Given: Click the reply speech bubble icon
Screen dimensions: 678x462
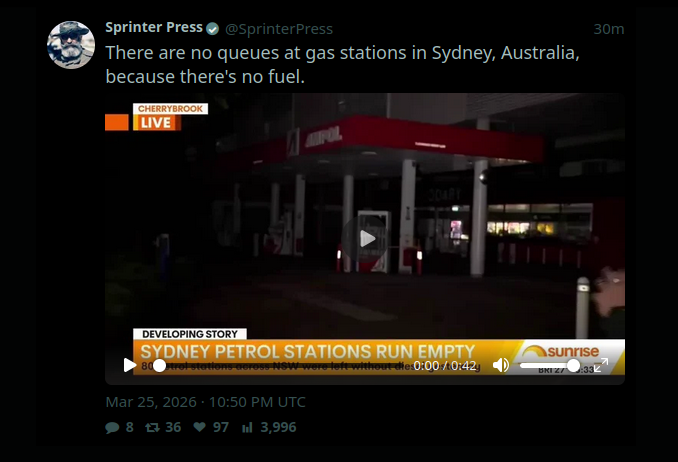Looking at the screenshot, I should click(x=112, y=427).
